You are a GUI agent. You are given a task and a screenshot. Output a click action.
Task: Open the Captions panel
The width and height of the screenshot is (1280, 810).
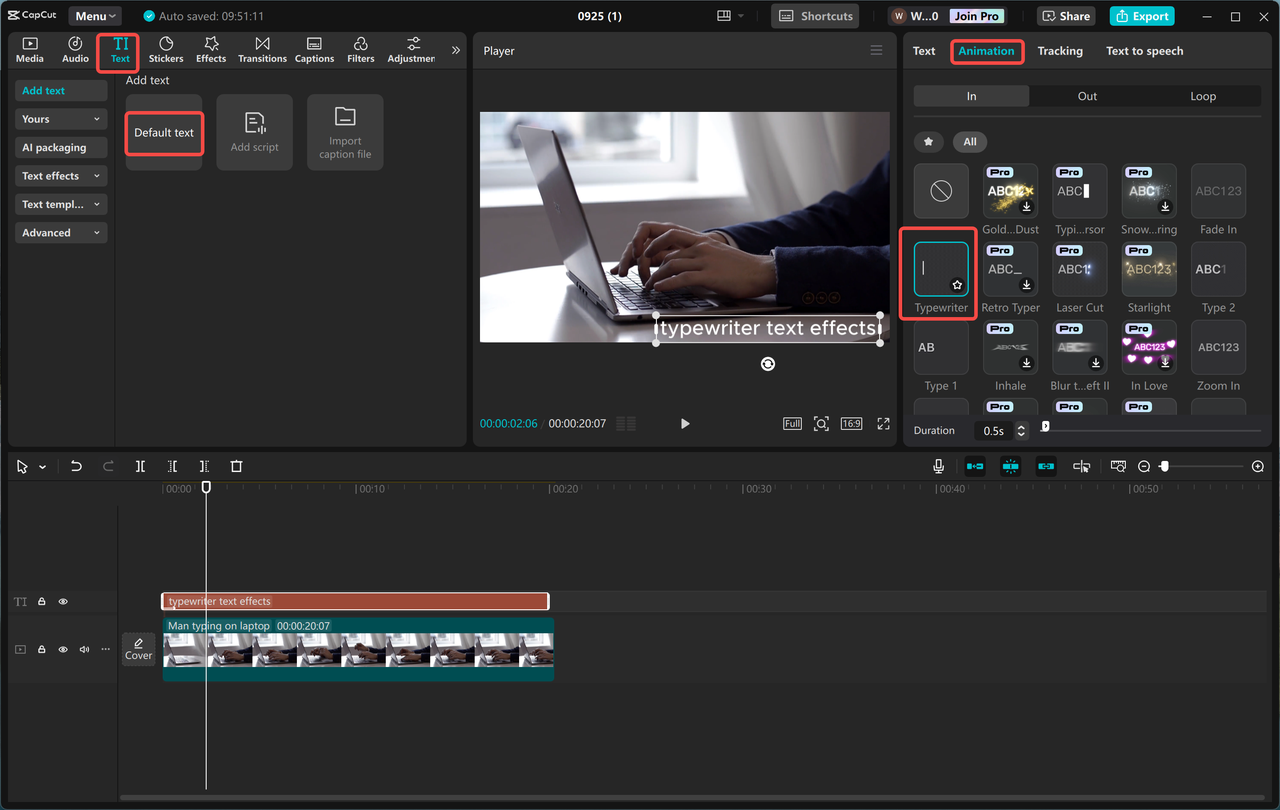pos(314,49)
